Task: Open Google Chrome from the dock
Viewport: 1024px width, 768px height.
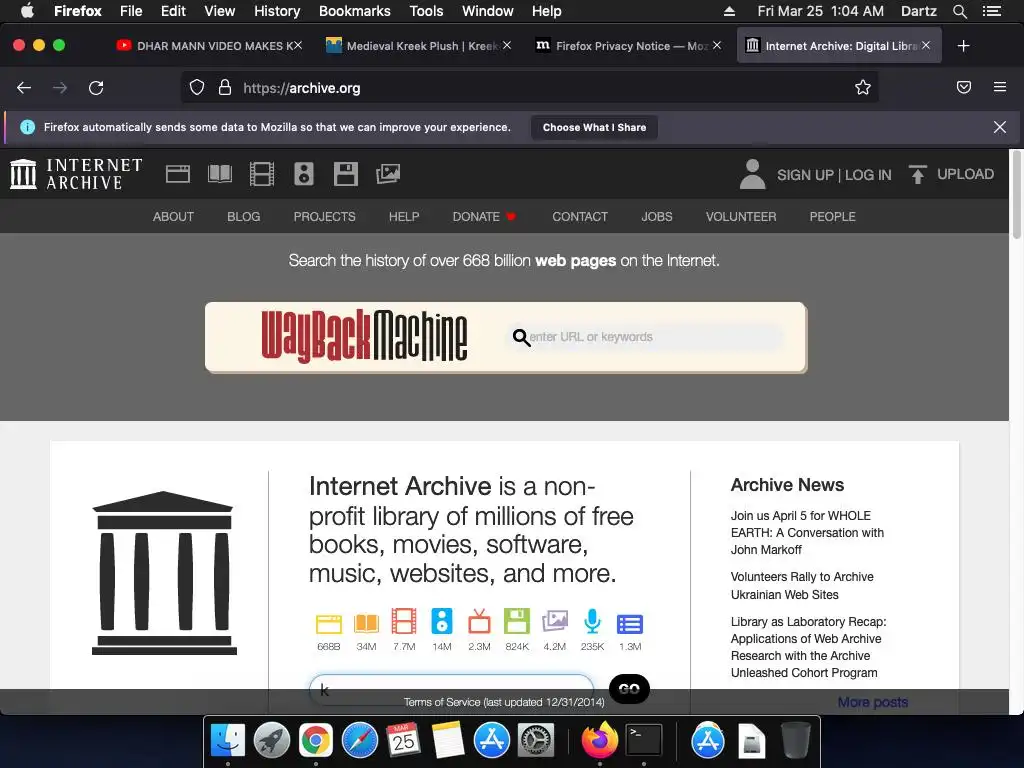Action: tap(315, 741)
